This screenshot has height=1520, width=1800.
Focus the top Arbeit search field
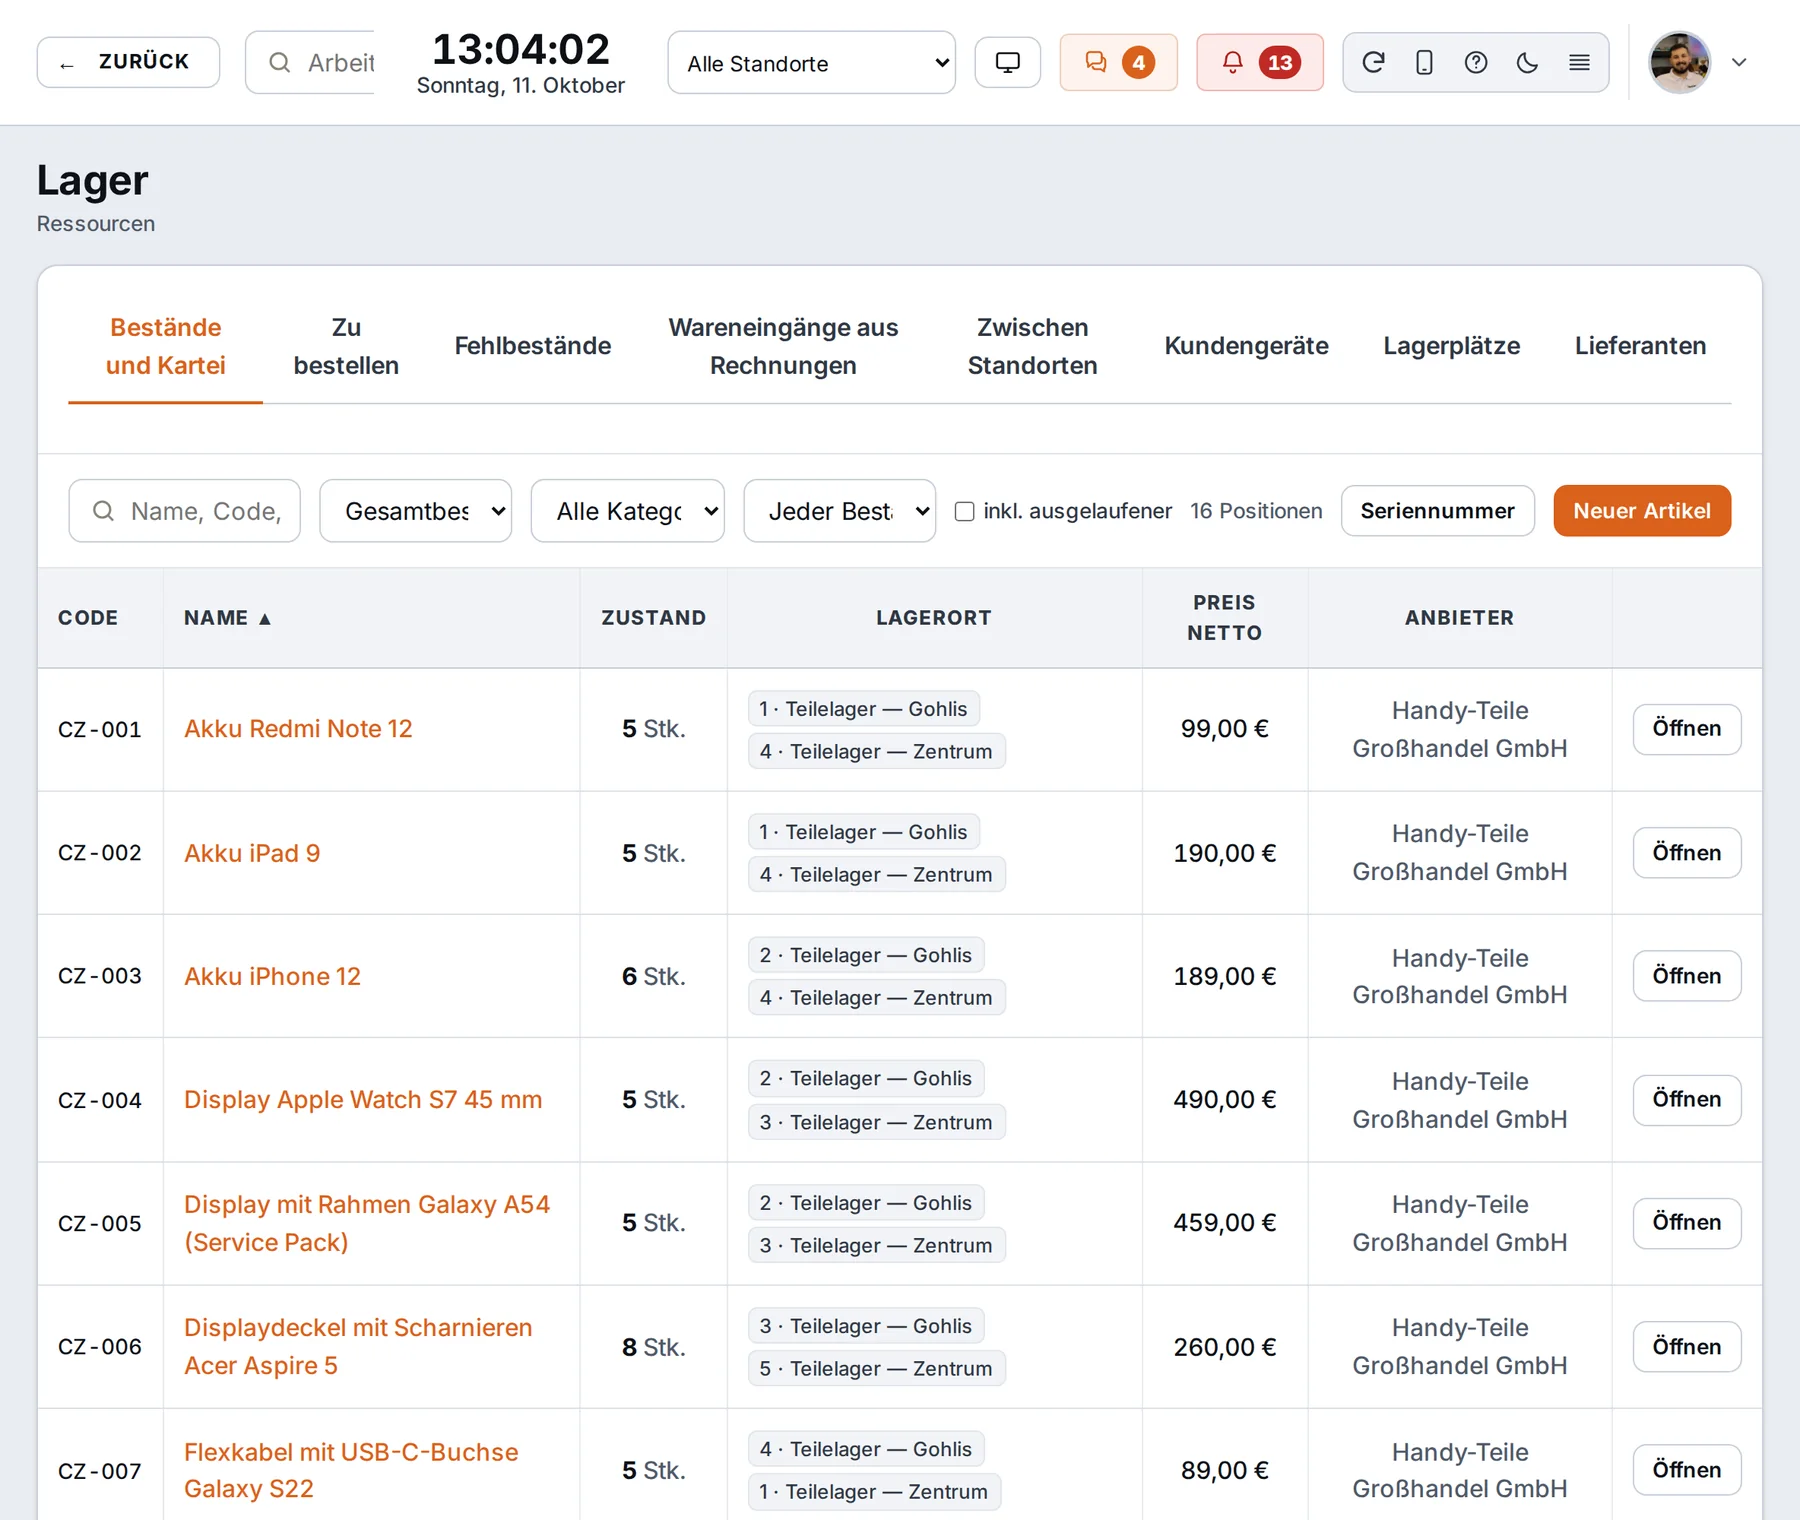pos(310,63)
